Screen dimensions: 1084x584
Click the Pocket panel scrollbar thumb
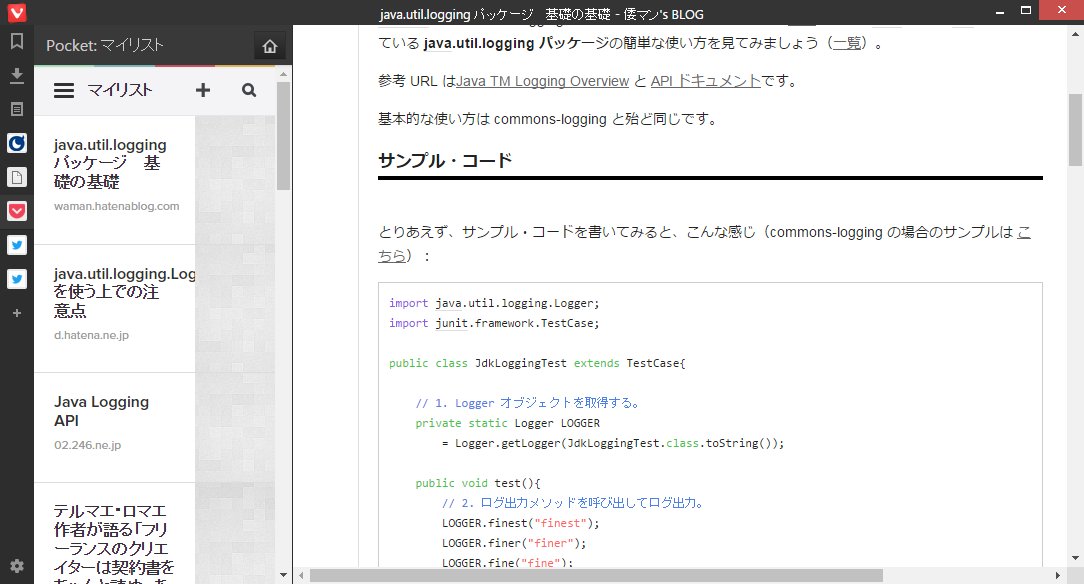tap(283, 135)
